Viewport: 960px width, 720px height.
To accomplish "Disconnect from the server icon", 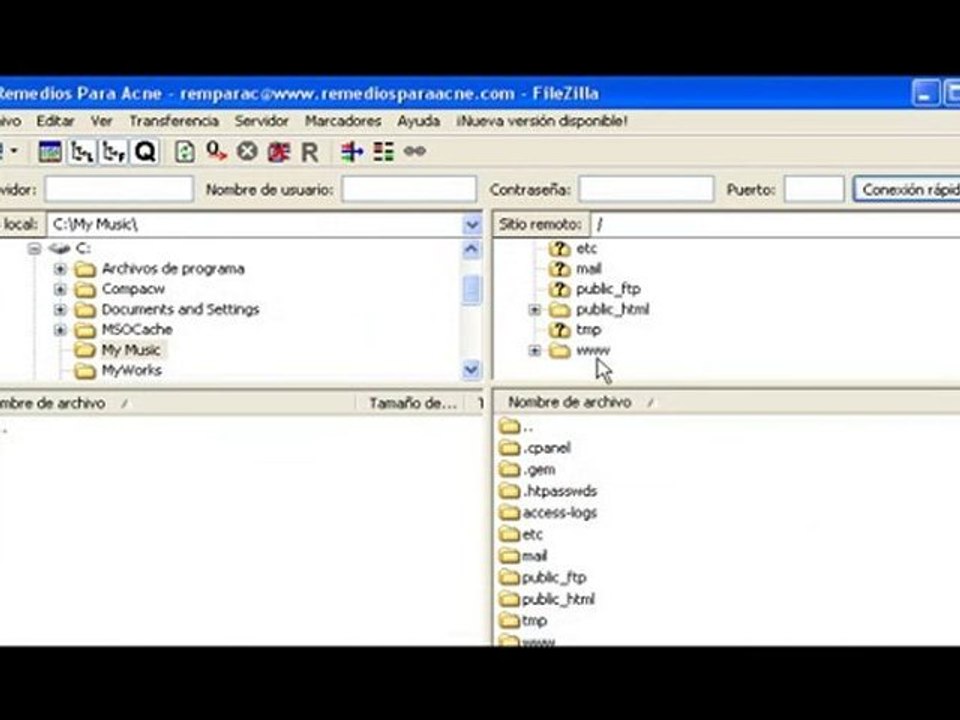I will (x=279, y=151).
